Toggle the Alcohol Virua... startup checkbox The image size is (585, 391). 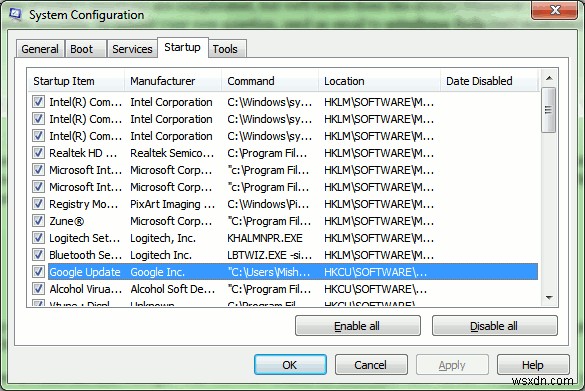(x=38, y=288)
